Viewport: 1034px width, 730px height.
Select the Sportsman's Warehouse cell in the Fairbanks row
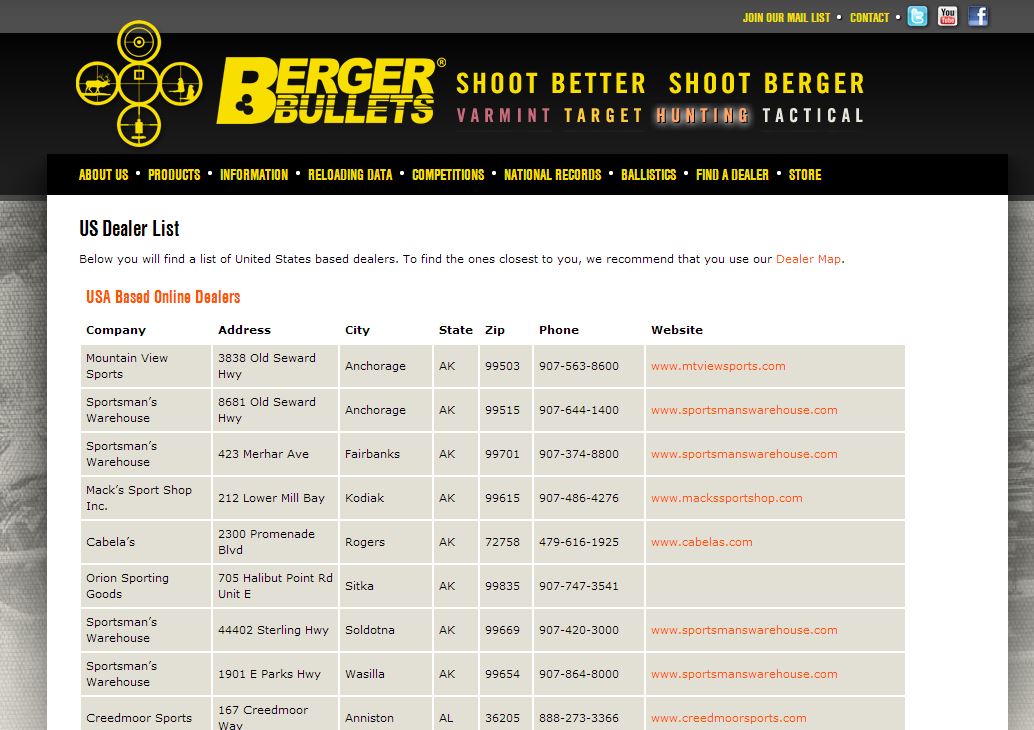pos(146,454)
